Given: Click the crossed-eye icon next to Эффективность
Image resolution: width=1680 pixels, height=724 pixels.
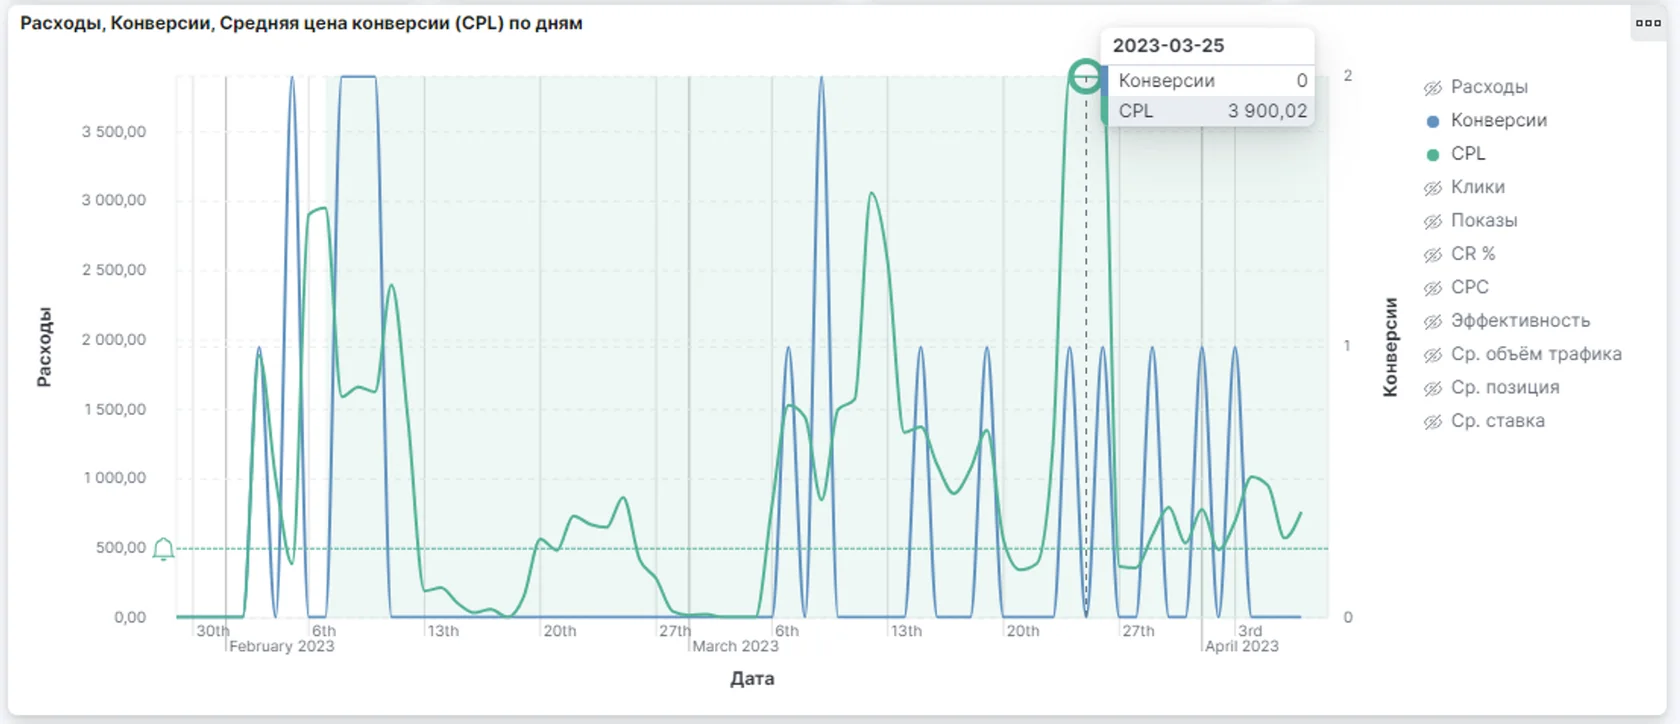Looking at the screenshot, I should (x=1433, y=322).
